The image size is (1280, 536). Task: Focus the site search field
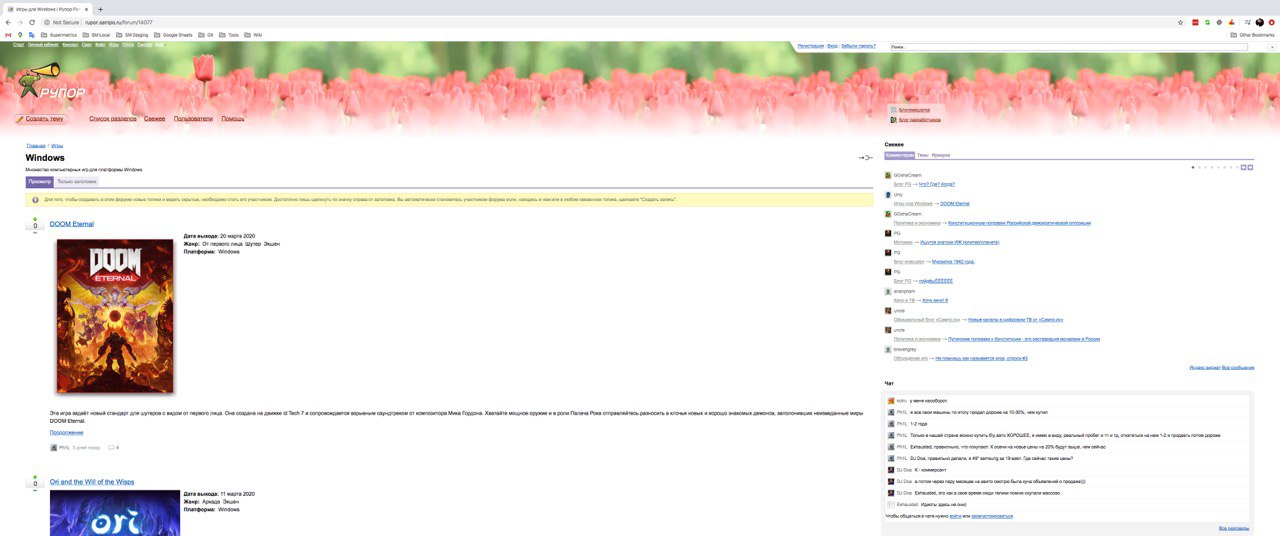coord(1069,46)
